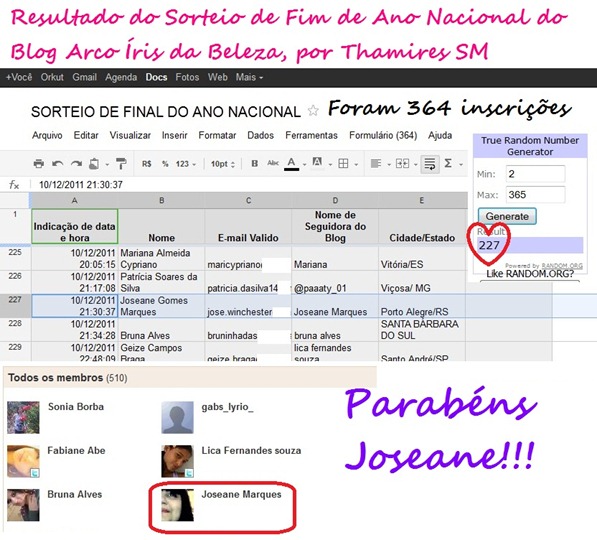Open the Mais menu in the top bar
Image resolution: width=597 pixels, height=540 pixels.
tap(249, 77)
